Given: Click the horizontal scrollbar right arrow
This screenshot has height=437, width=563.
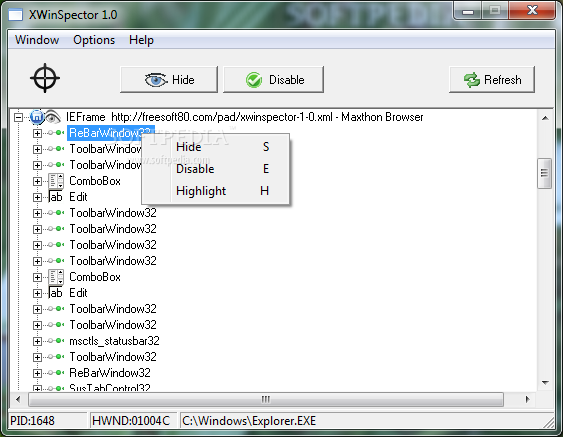Looking at the screenshot, I should click(527, 399).
